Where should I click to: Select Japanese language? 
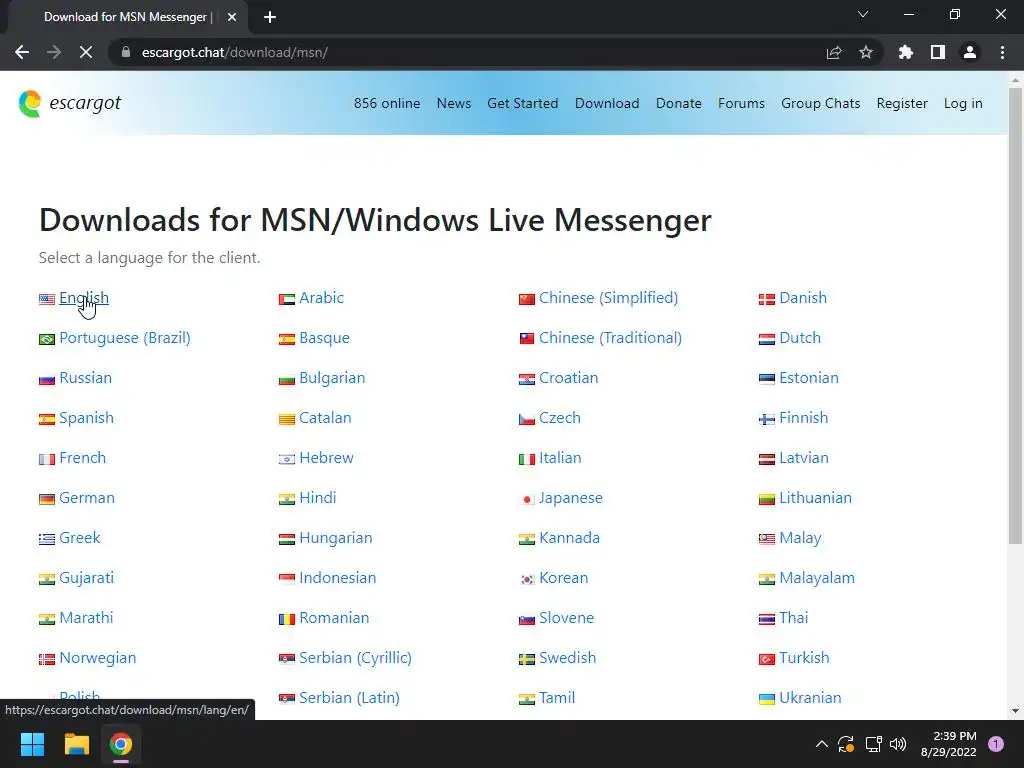pos(571,498)
